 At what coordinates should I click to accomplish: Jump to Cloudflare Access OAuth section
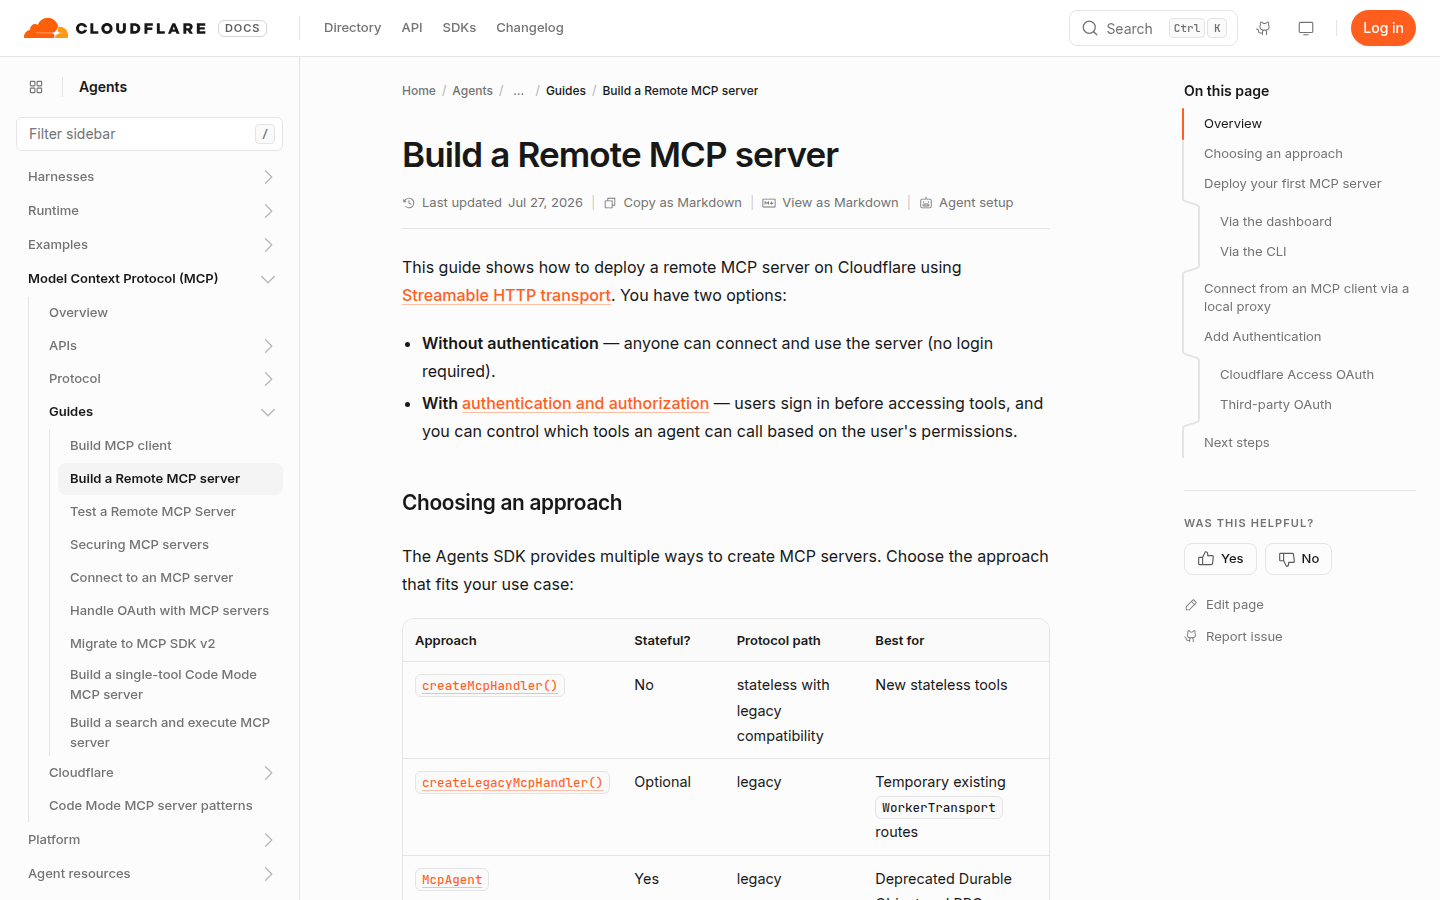click(x=1297, y=375)
